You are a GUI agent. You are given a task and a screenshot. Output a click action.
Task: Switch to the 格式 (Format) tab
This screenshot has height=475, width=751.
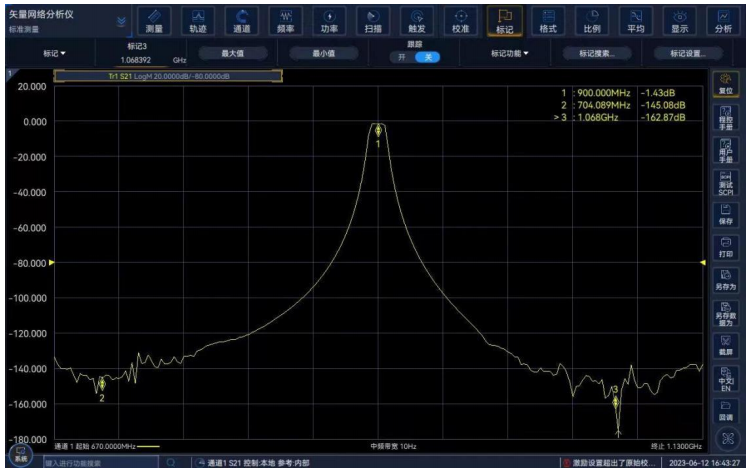pyautogui.click(x=548, y=19)
